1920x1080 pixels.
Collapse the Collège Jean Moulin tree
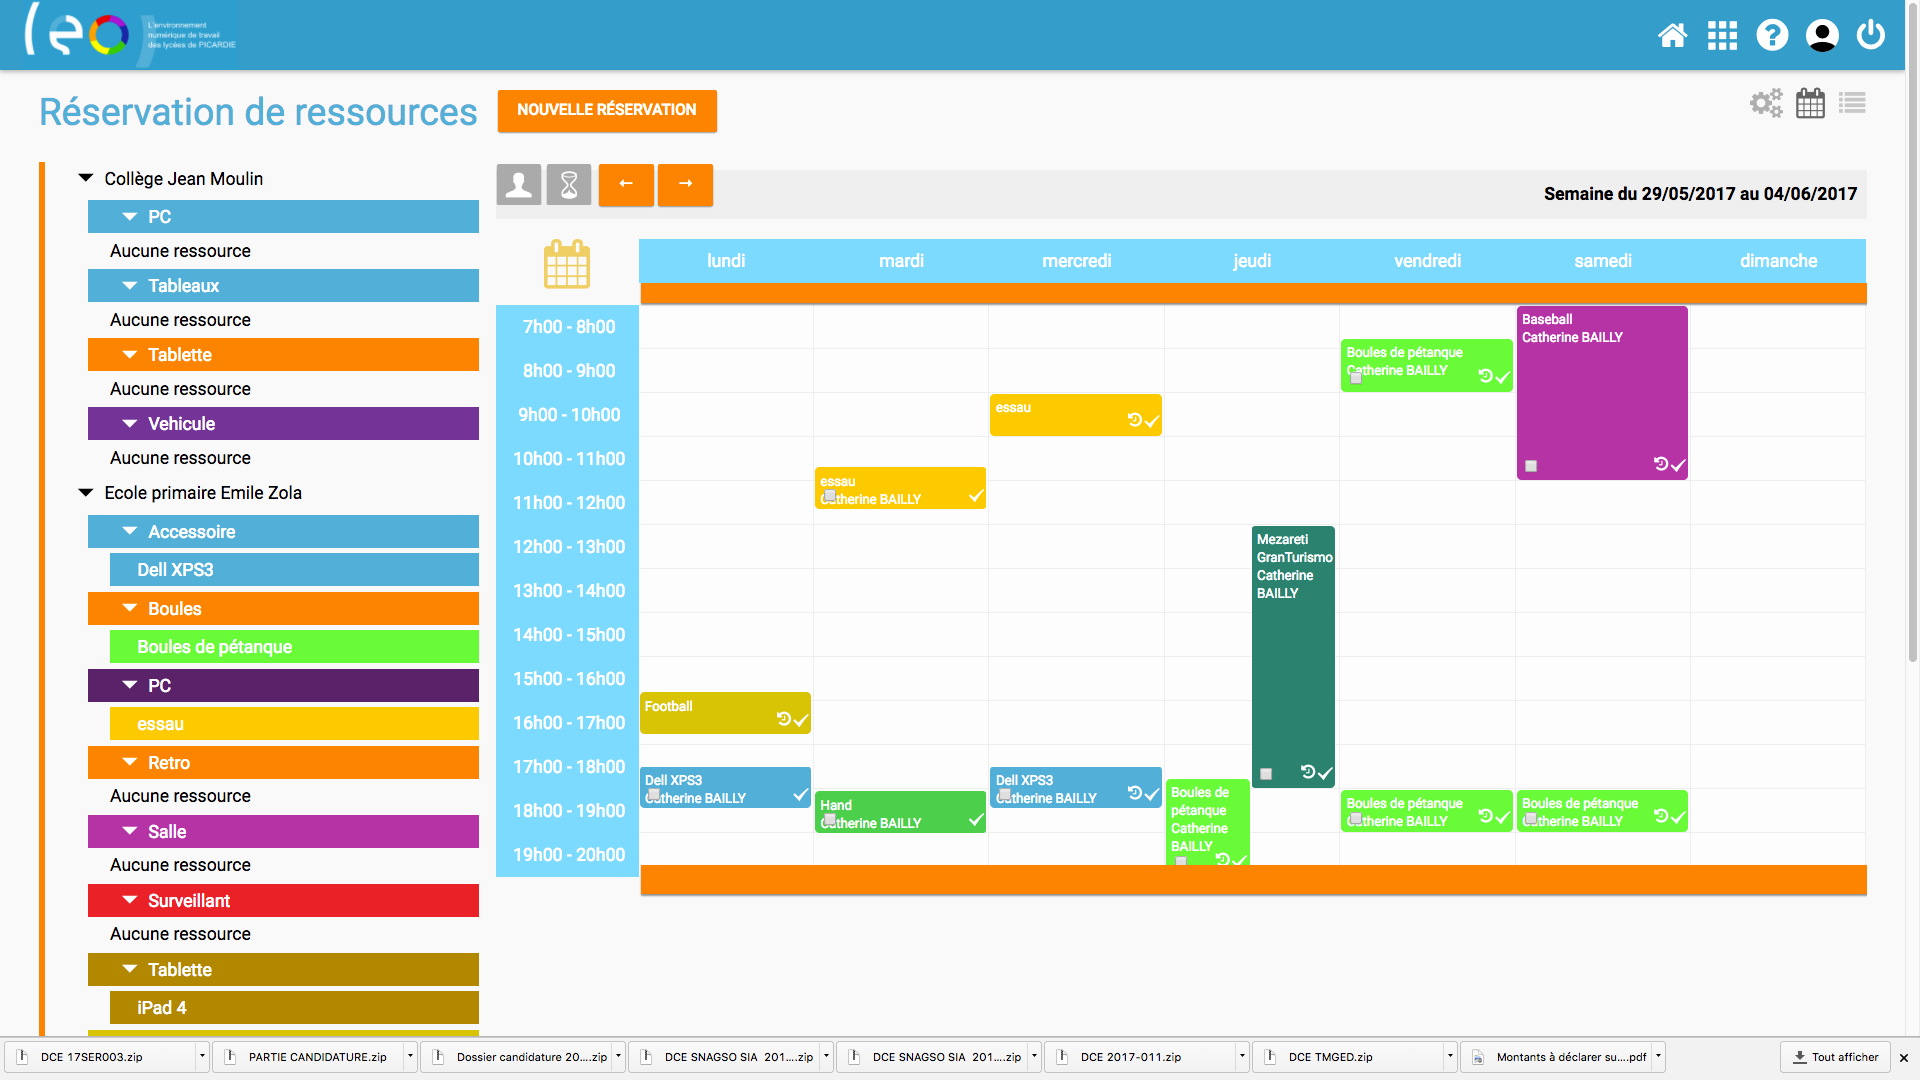click(86, 178)
